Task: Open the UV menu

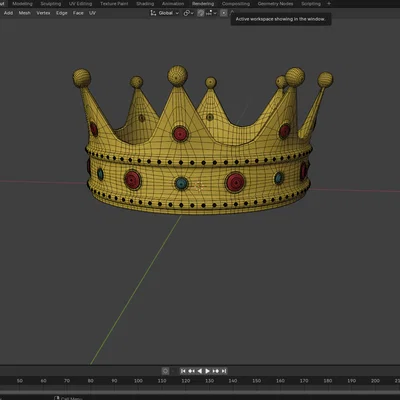Action: [92, 13]
